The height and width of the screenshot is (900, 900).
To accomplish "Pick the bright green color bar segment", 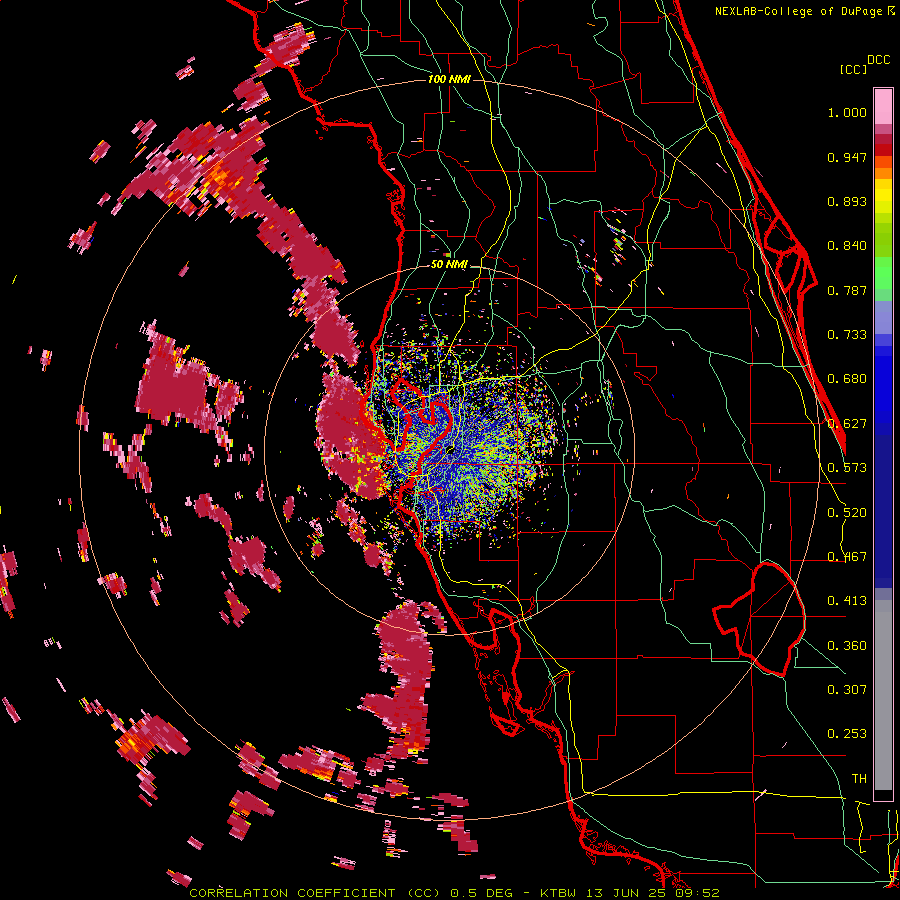I will click(x=883, y=273).
